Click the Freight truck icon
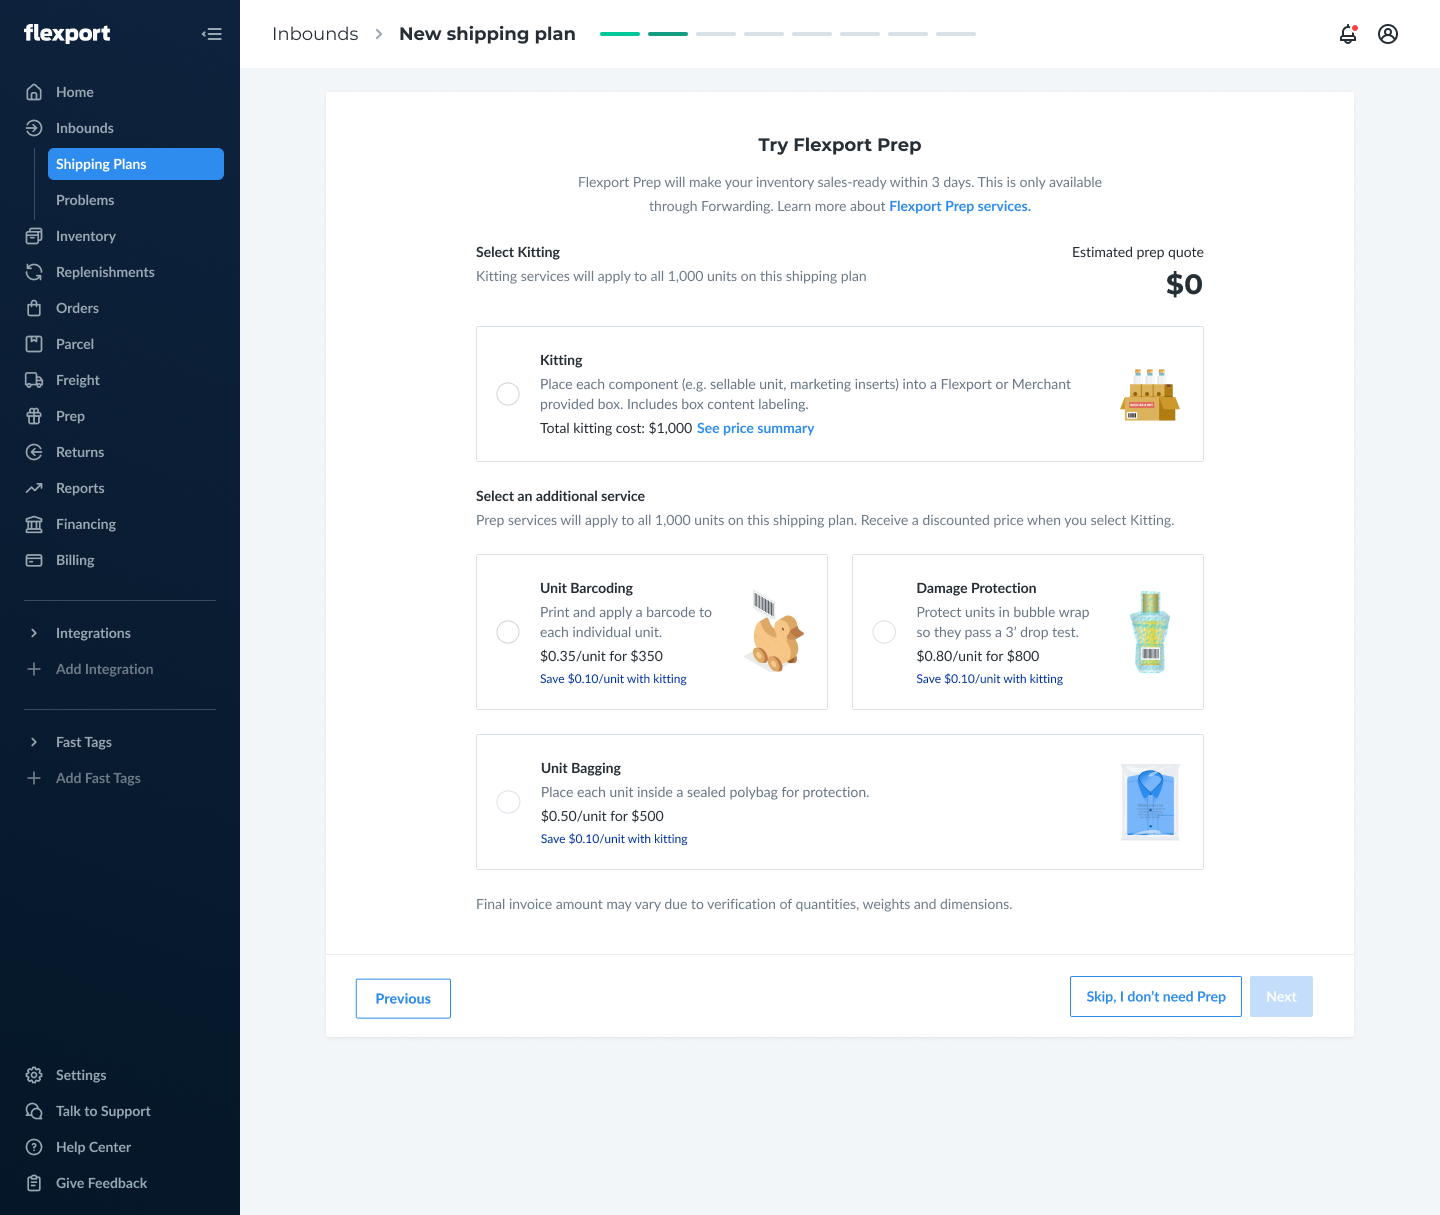The height and width of the screenshot is (1215, 1440). (34, 380)
